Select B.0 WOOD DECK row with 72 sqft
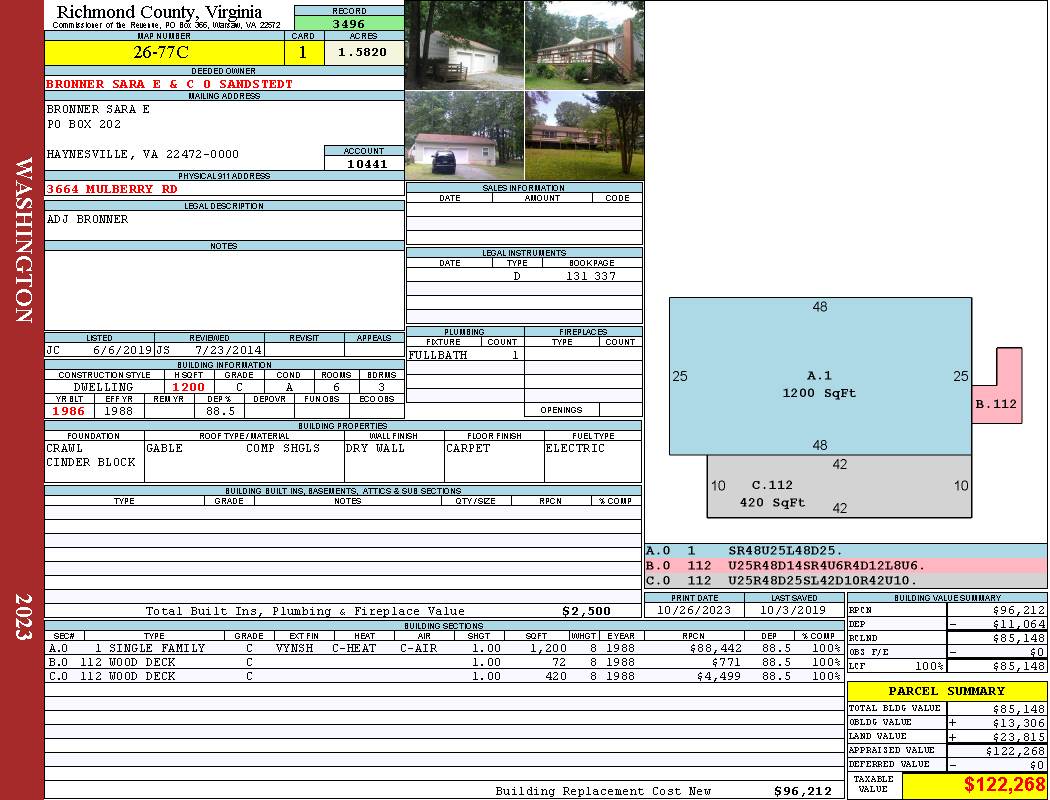Viewport: 1050px width, 800px height. point(444,662)
